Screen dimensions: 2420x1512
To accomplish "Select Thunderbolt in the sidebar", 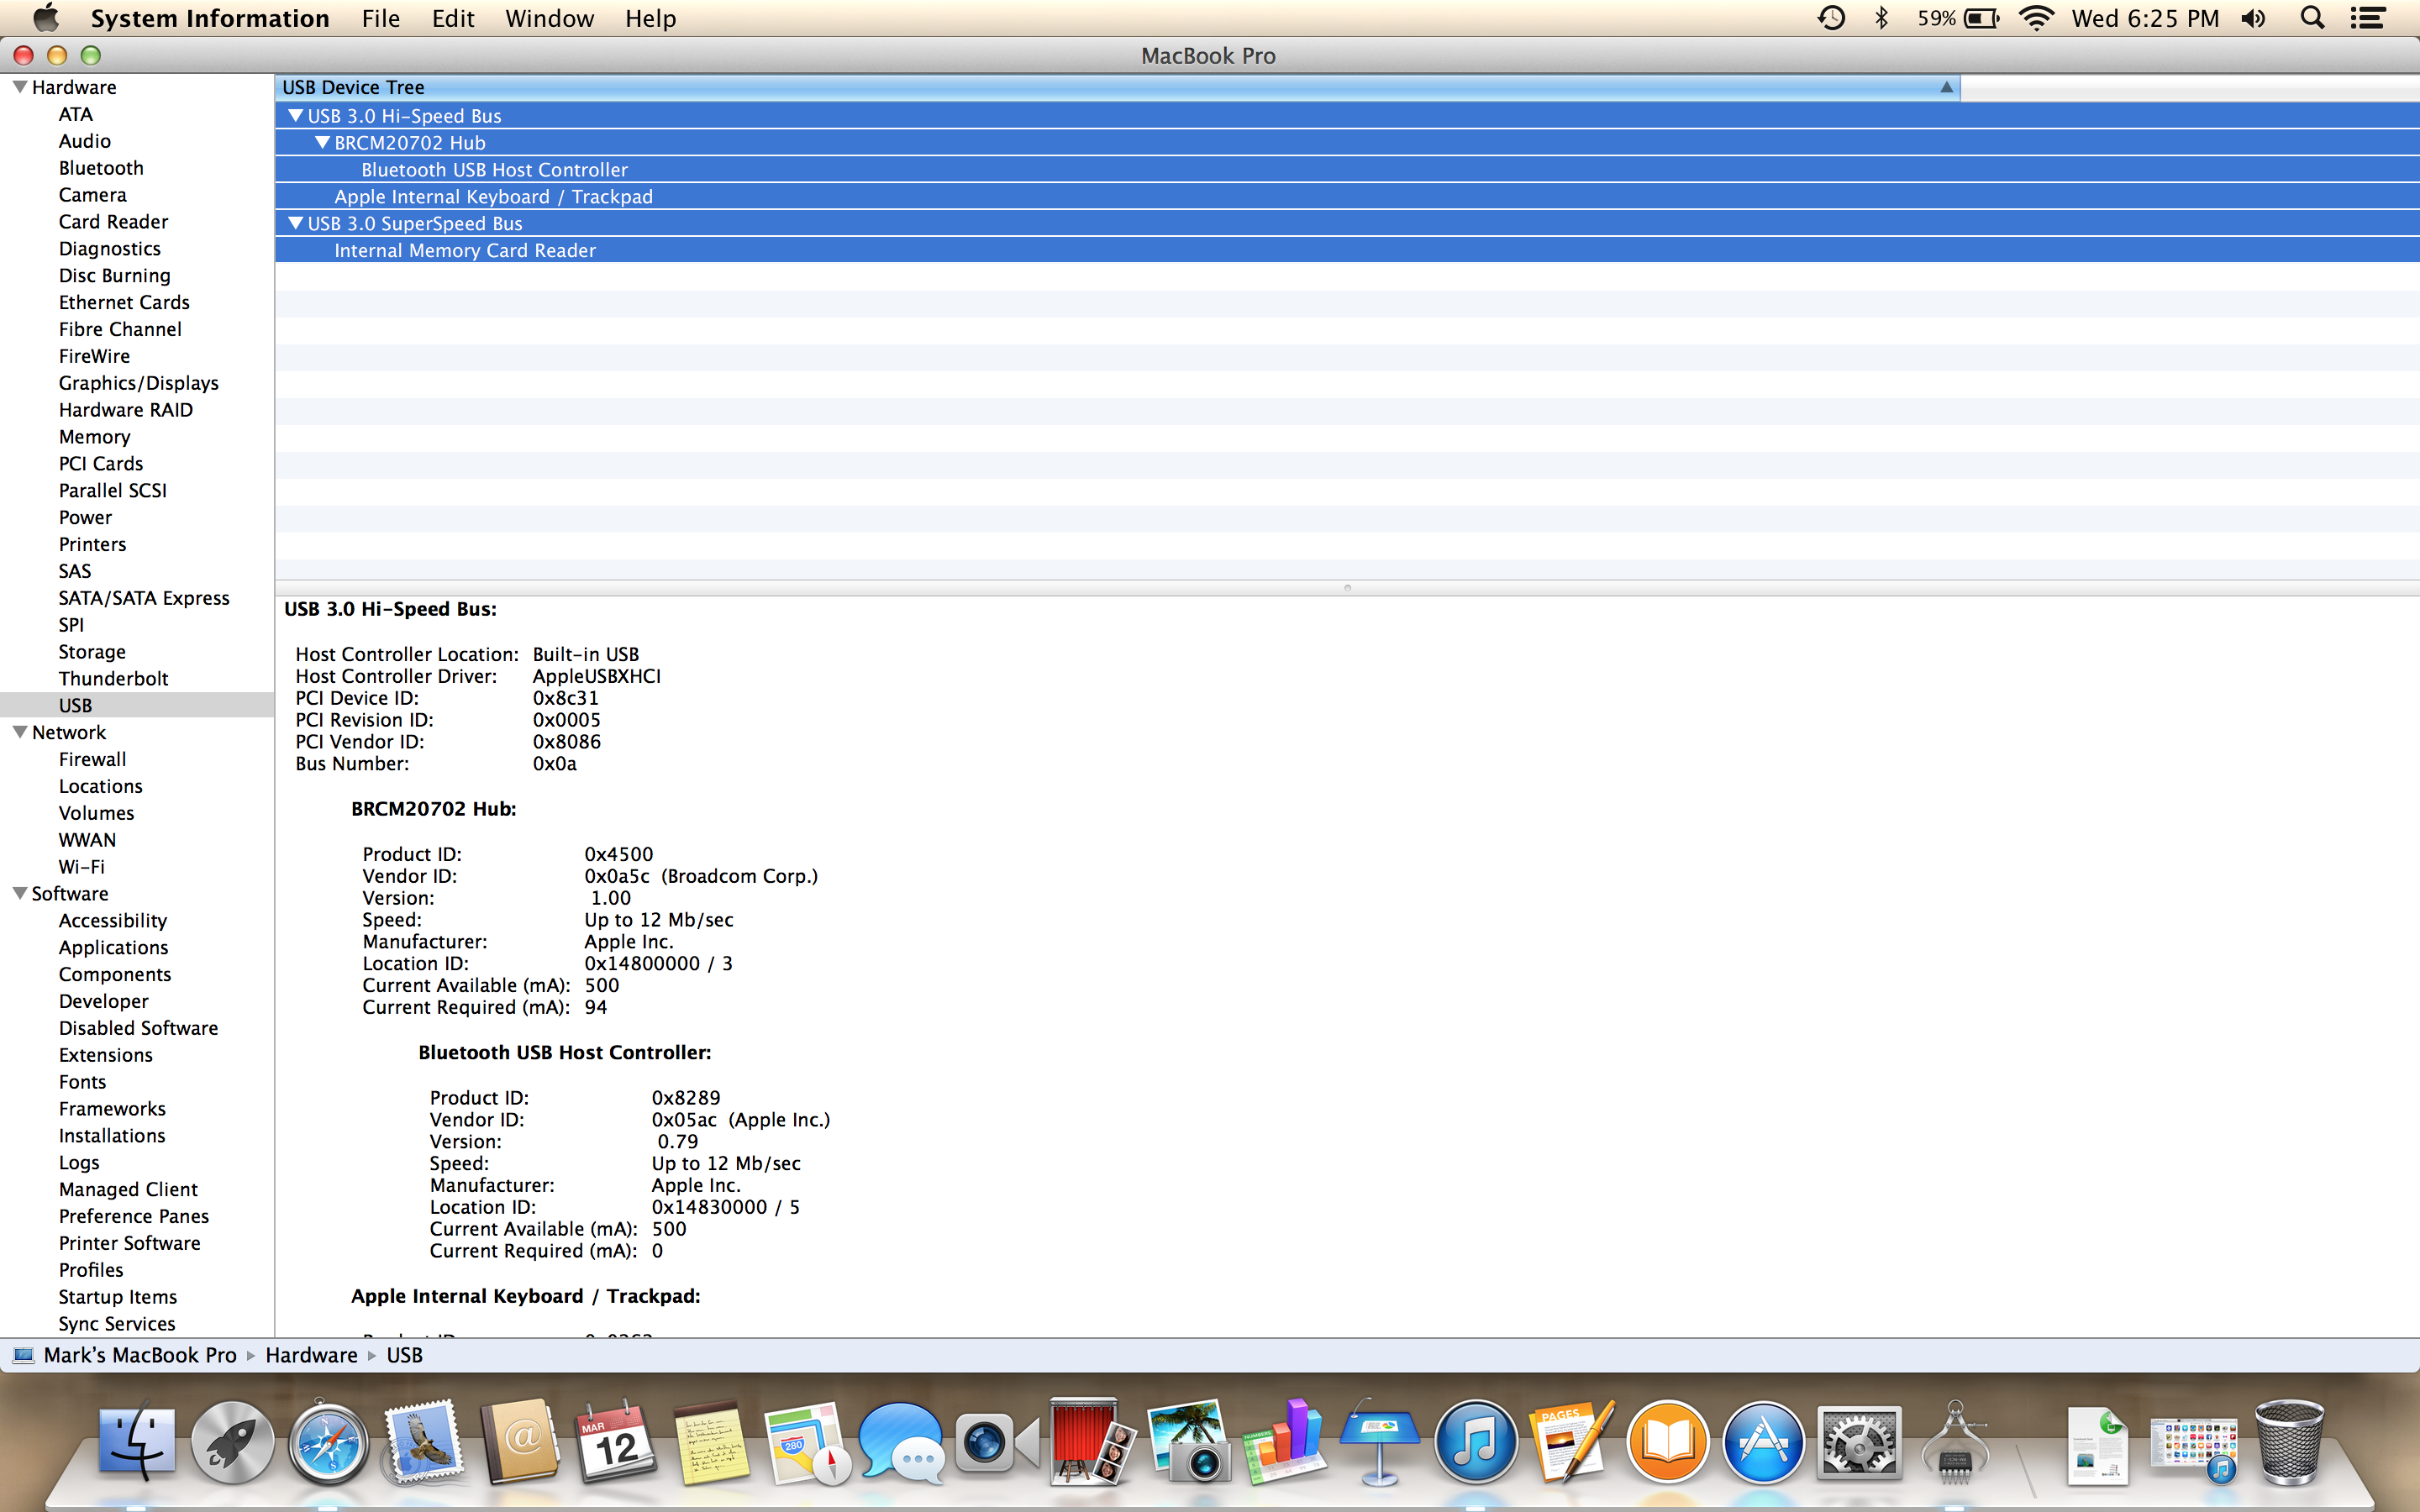I will (113, 678).
